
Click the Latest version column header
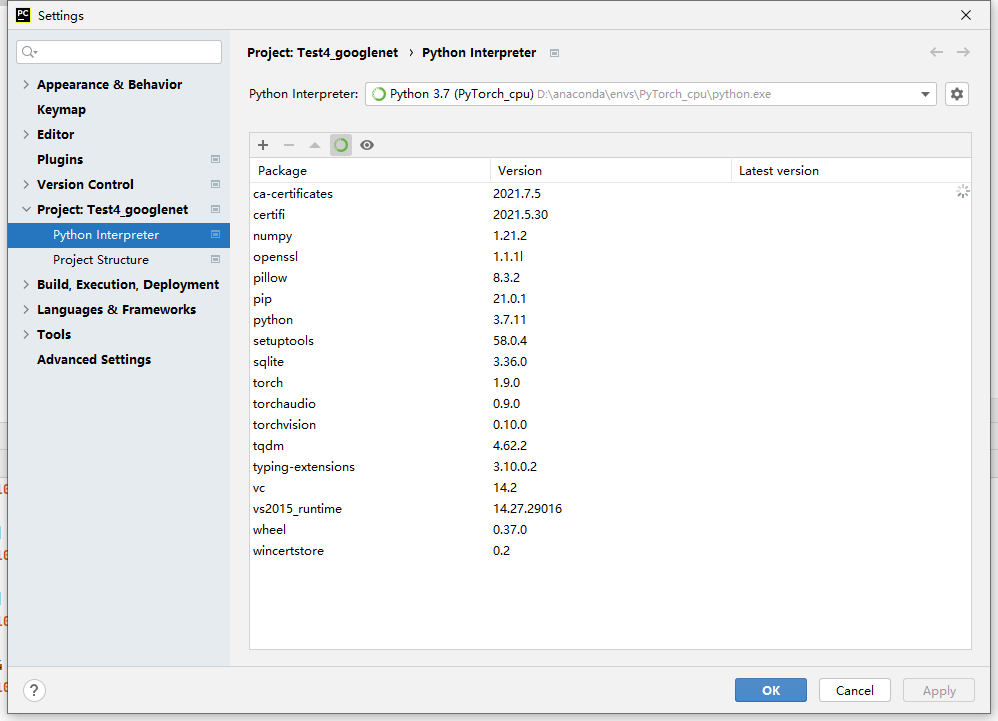[x=851, y=171]
